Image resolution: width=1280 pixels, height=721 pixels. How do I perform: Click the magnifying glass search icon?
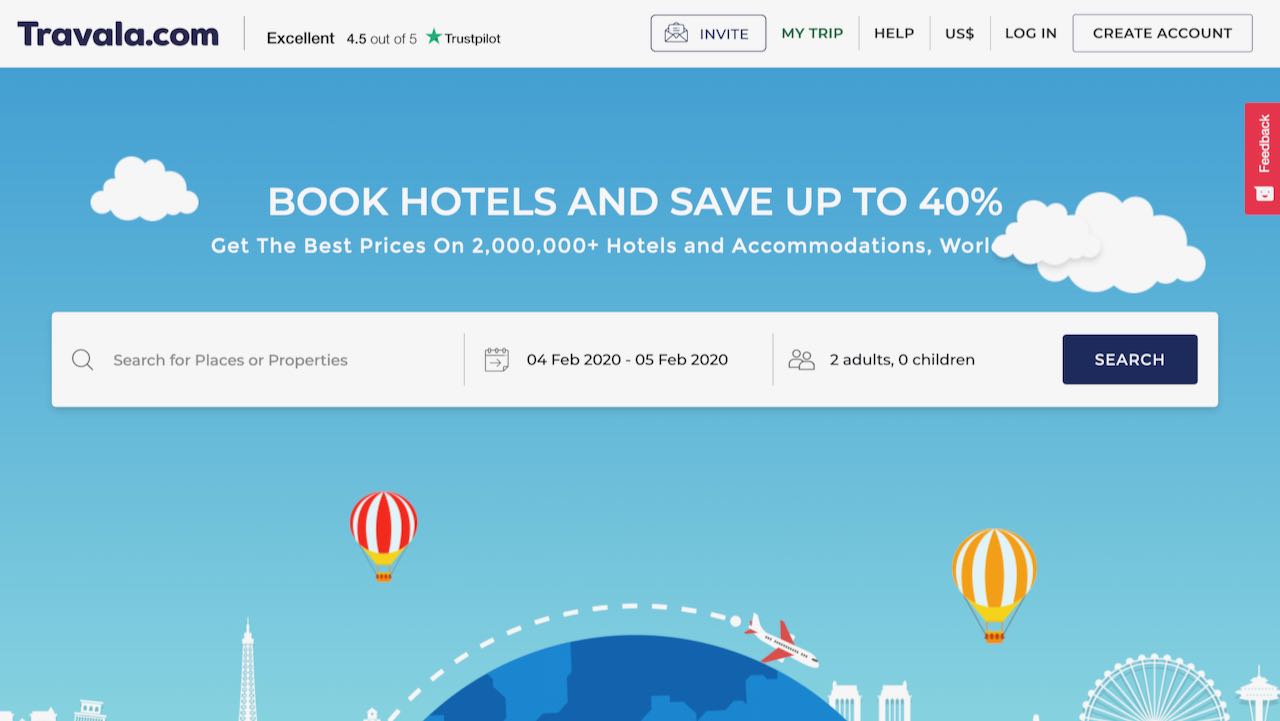coord(83,360)
